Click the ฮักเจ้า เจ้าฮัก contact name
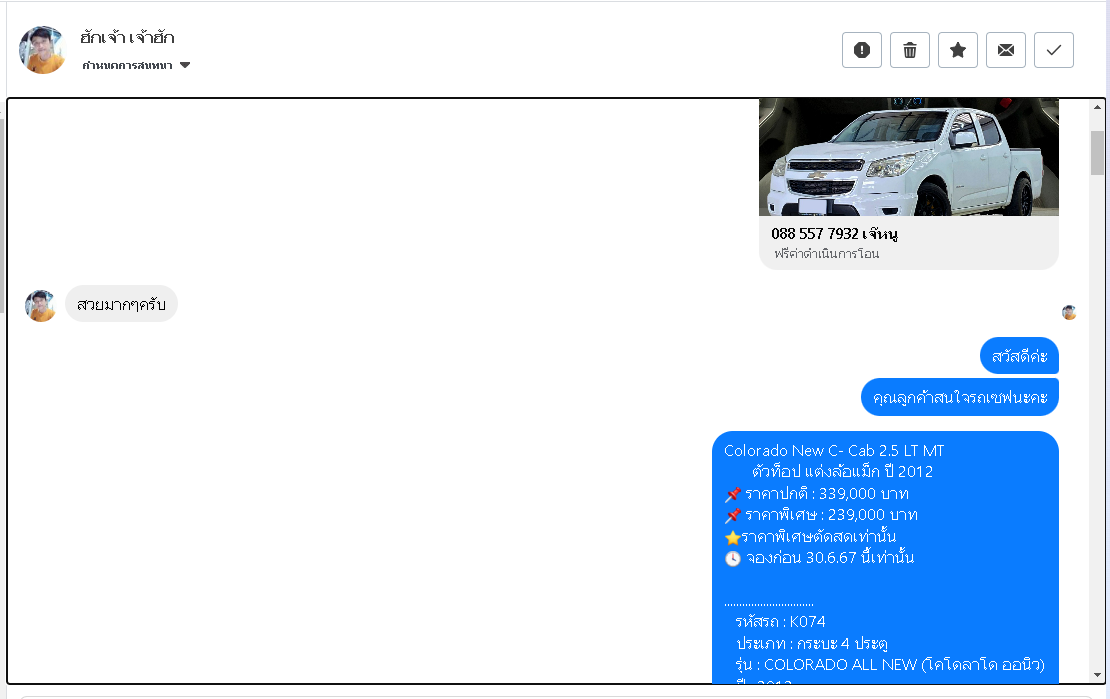This screenshot has height=699, width=1110. [127, 38]
